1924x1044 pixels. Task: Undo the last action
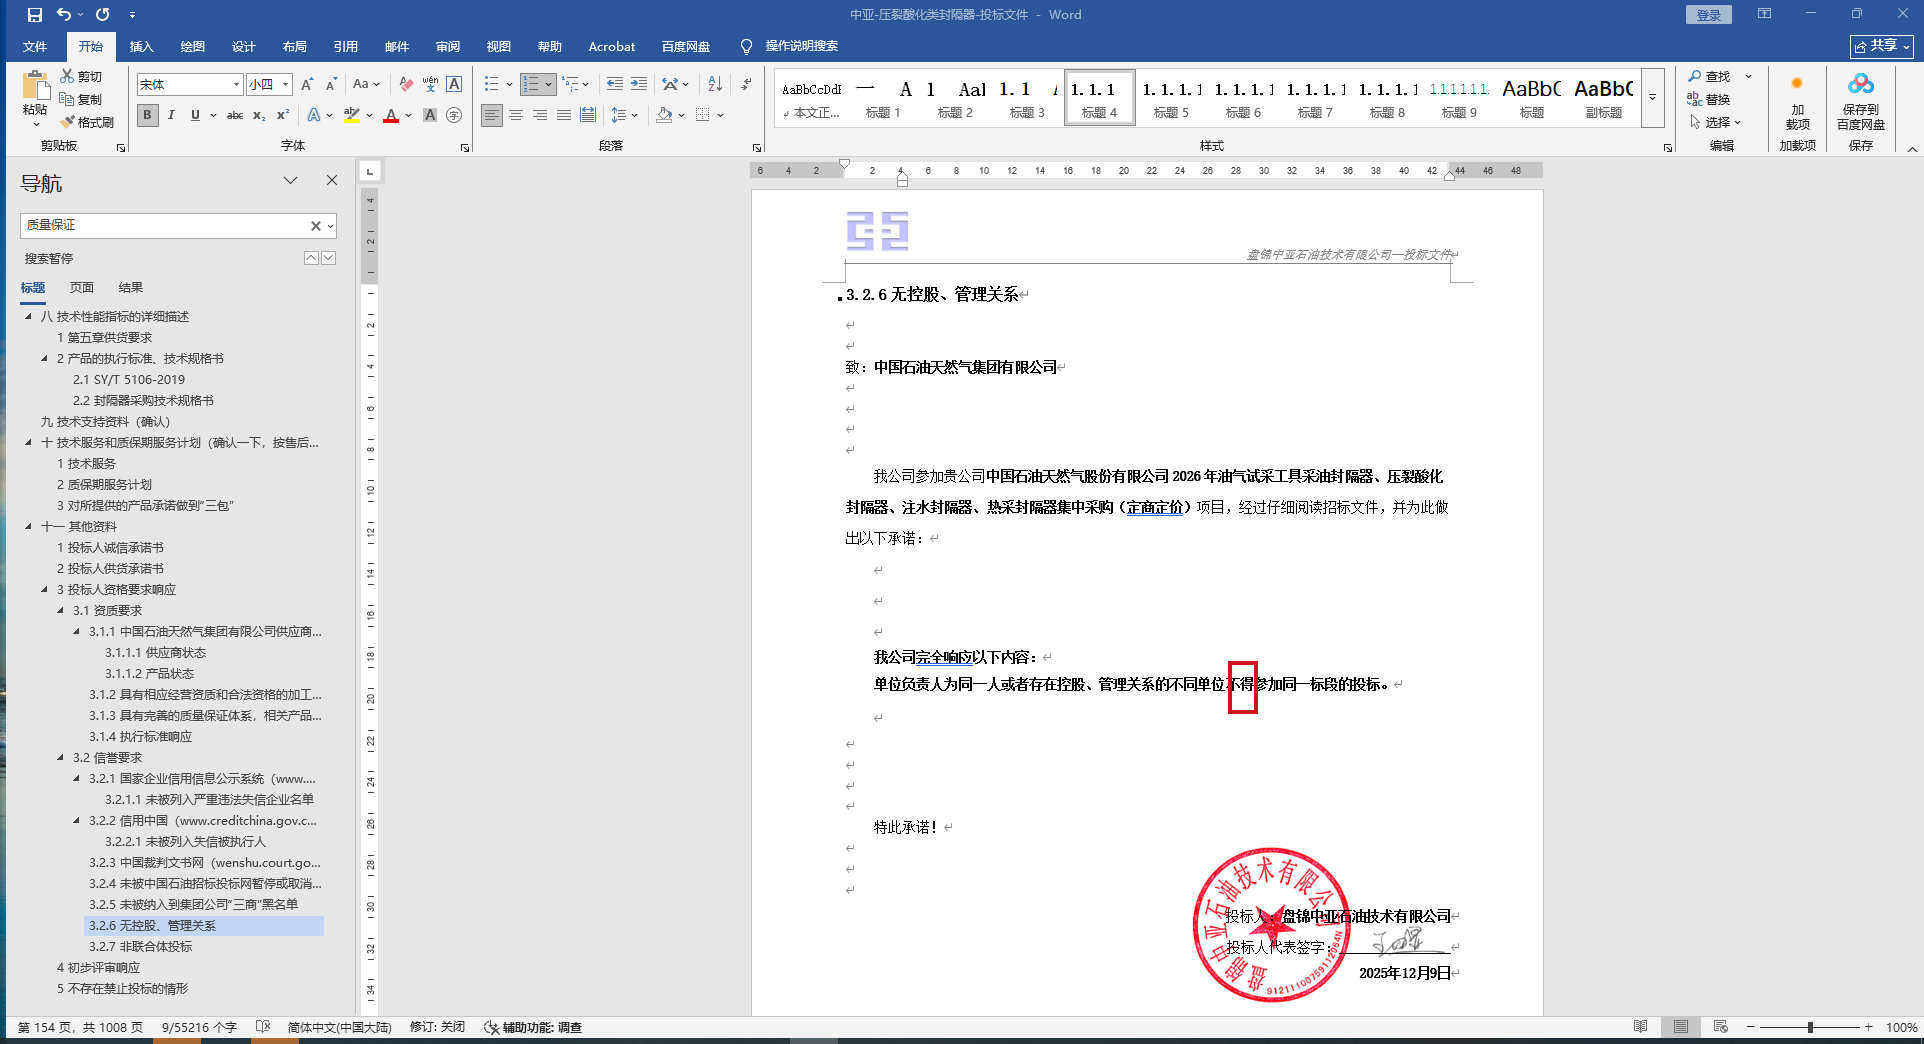(x=64, y=15)
